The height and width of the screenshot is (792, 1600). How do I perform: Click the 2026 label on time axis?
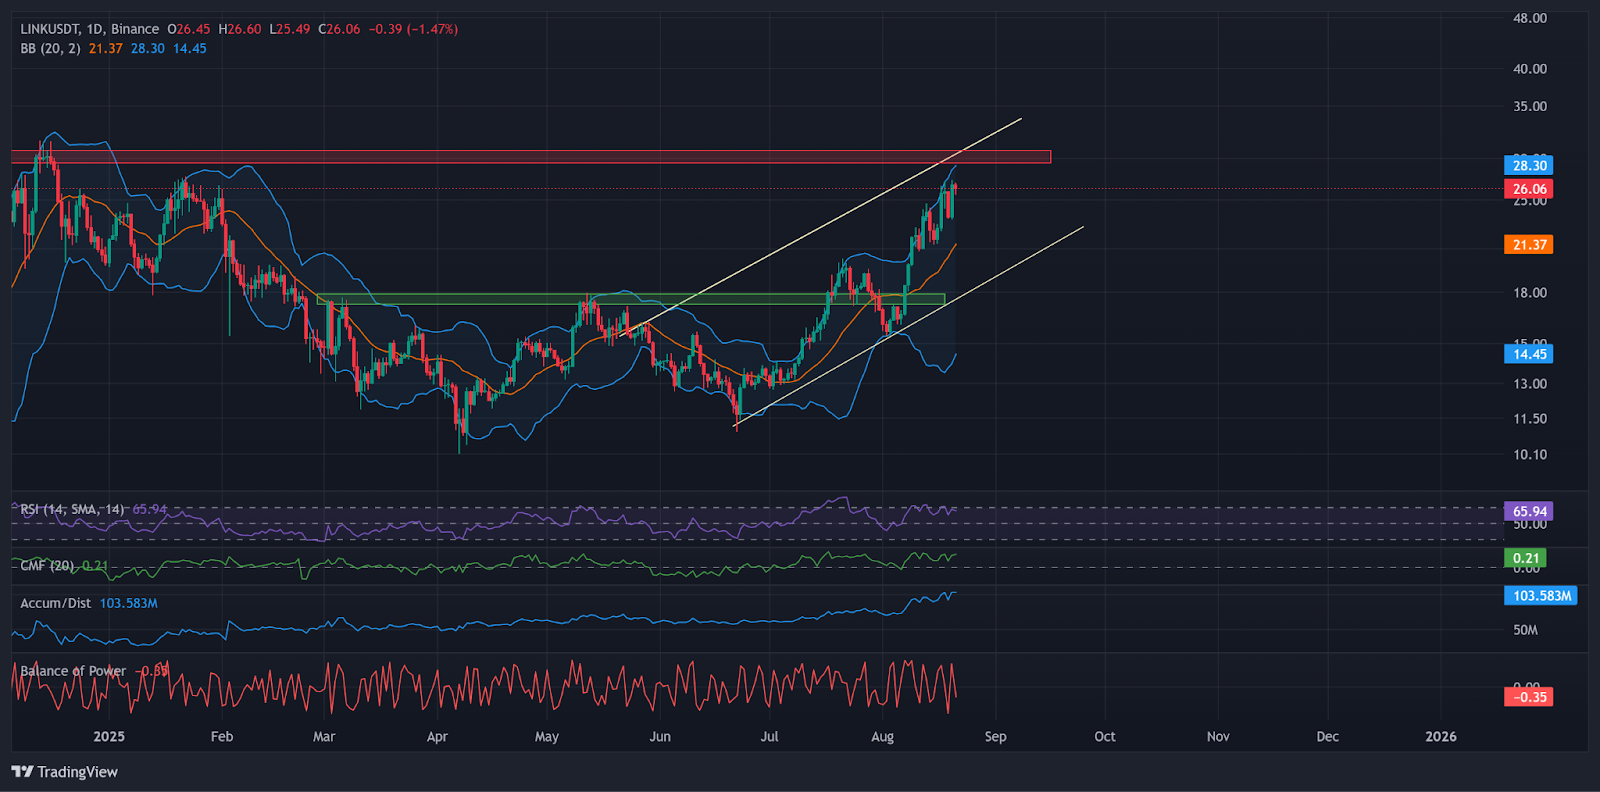point(1440,737)
